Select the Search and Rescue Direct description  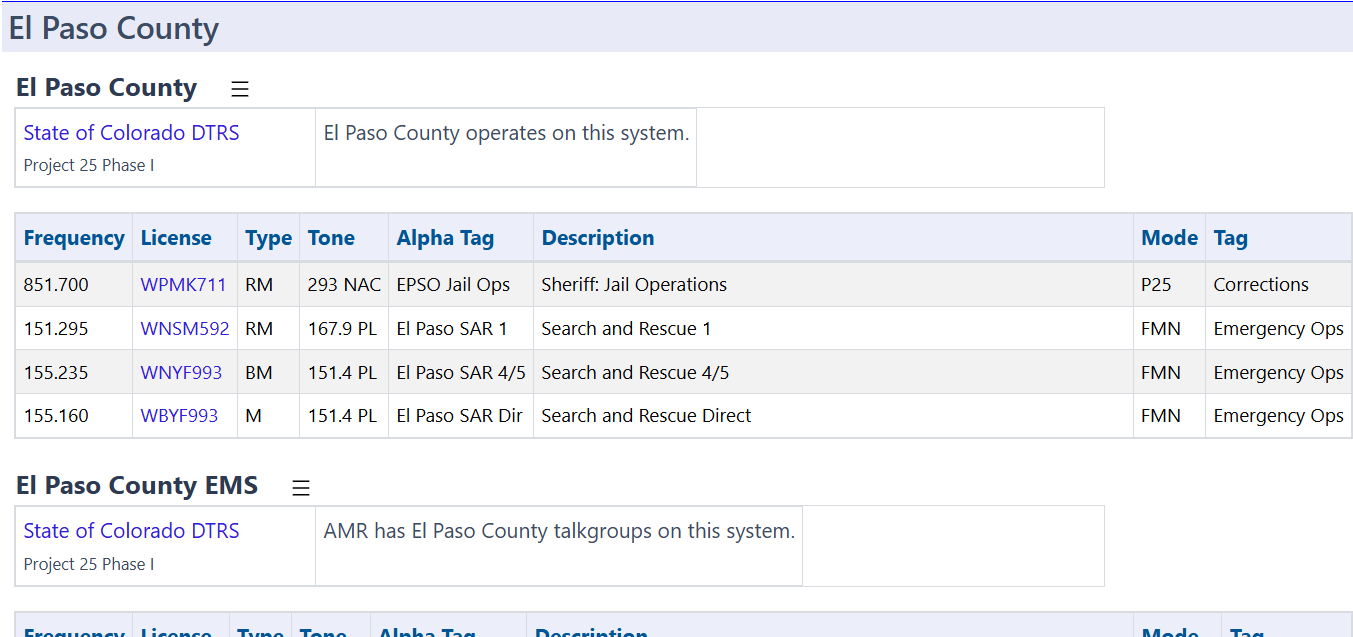(646, 416)
